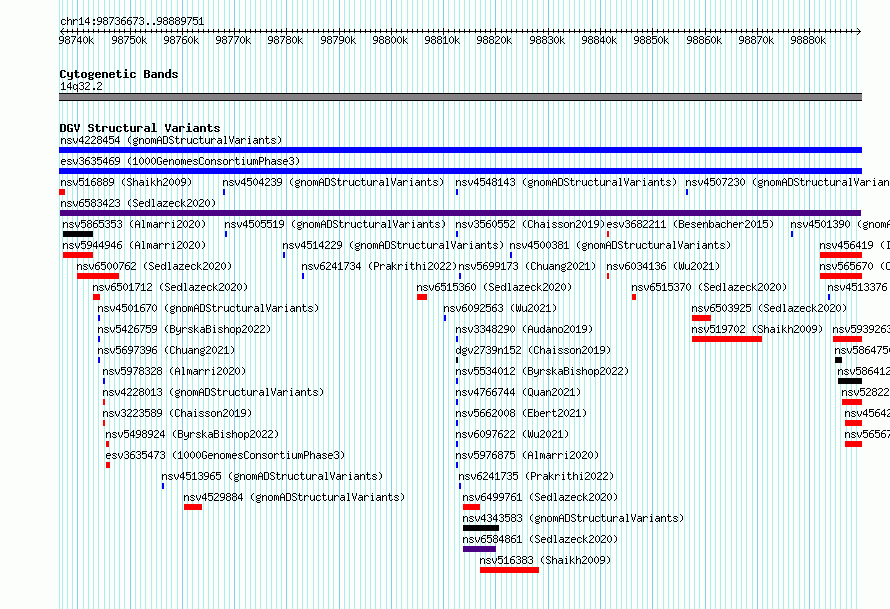Screen dimensions: 890x609
Task: Click the purple nsv6583423 variant bar
Action: coord(460,213)
